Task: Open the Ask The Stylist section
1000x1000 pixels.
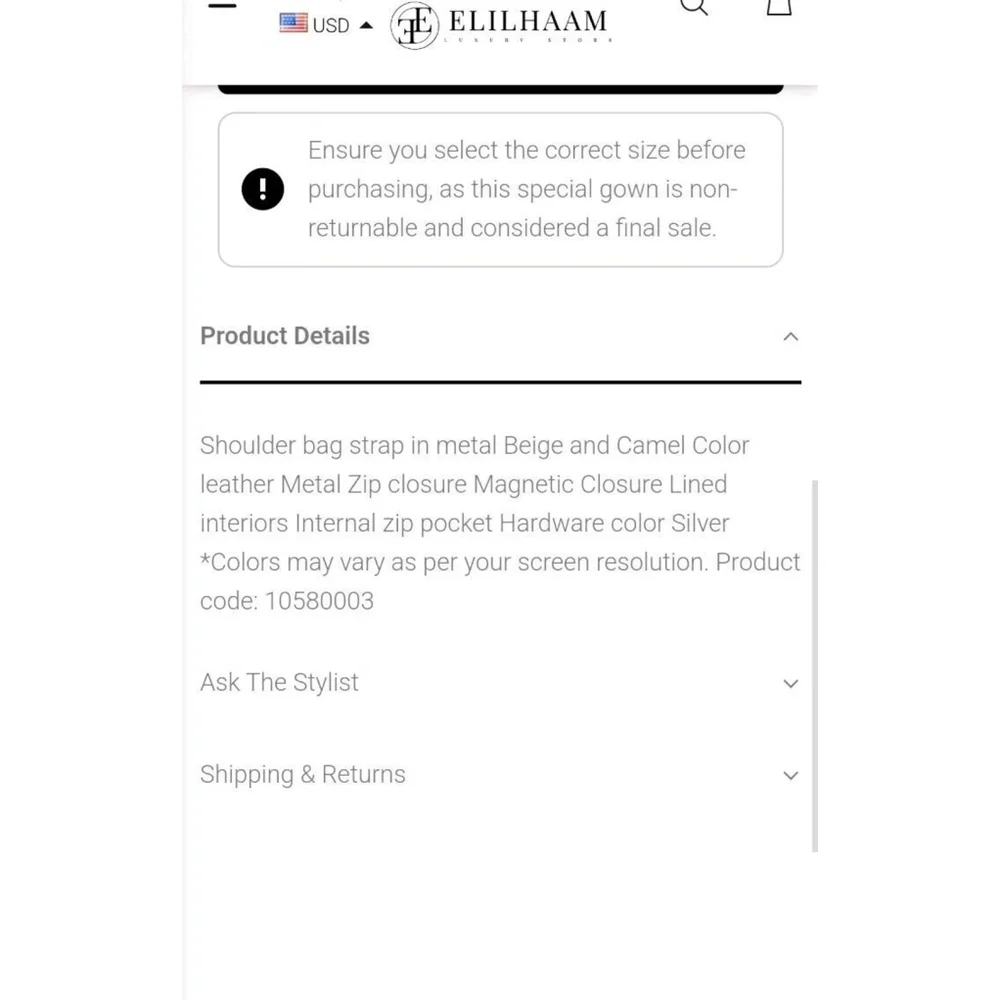Action: [501, 683]
